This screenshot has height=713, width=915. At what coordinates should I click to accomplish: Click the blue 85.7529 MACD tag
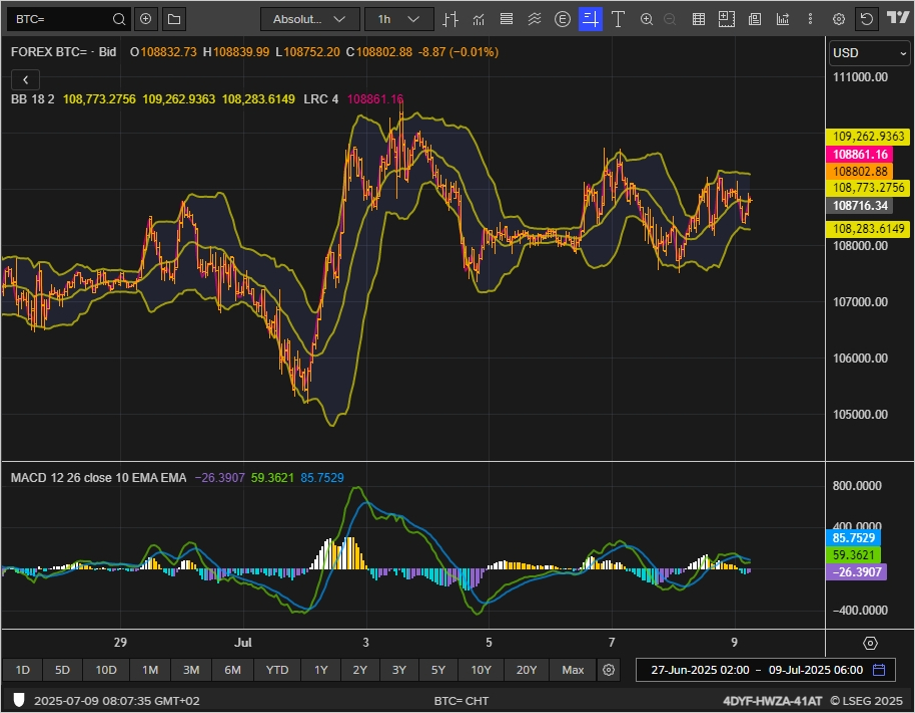pos(853,538)
